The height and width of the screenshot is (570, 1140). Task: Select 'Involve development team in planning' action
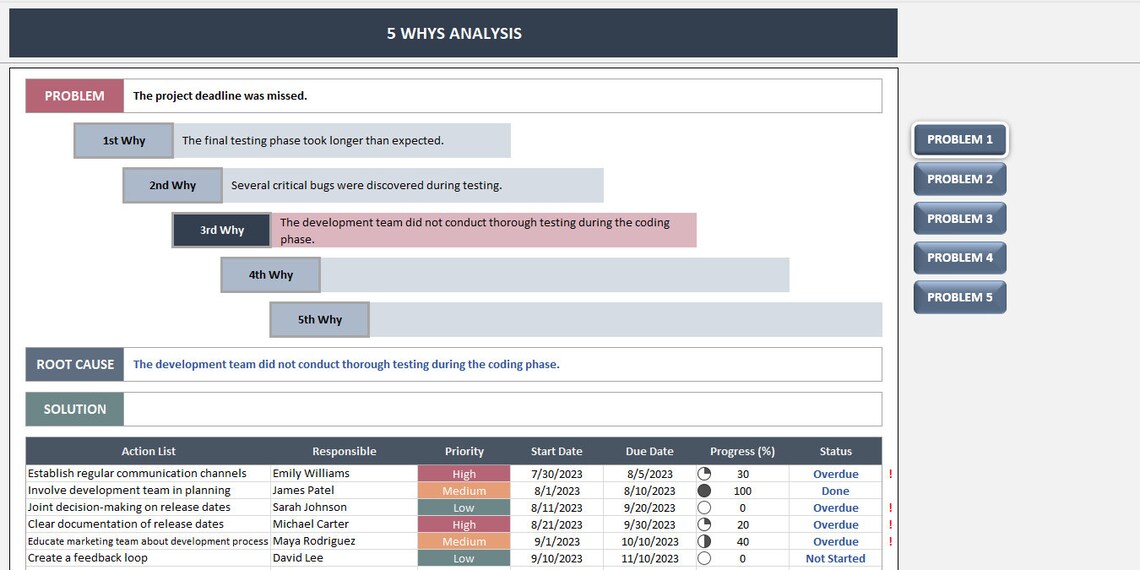(x=148, y=491)
